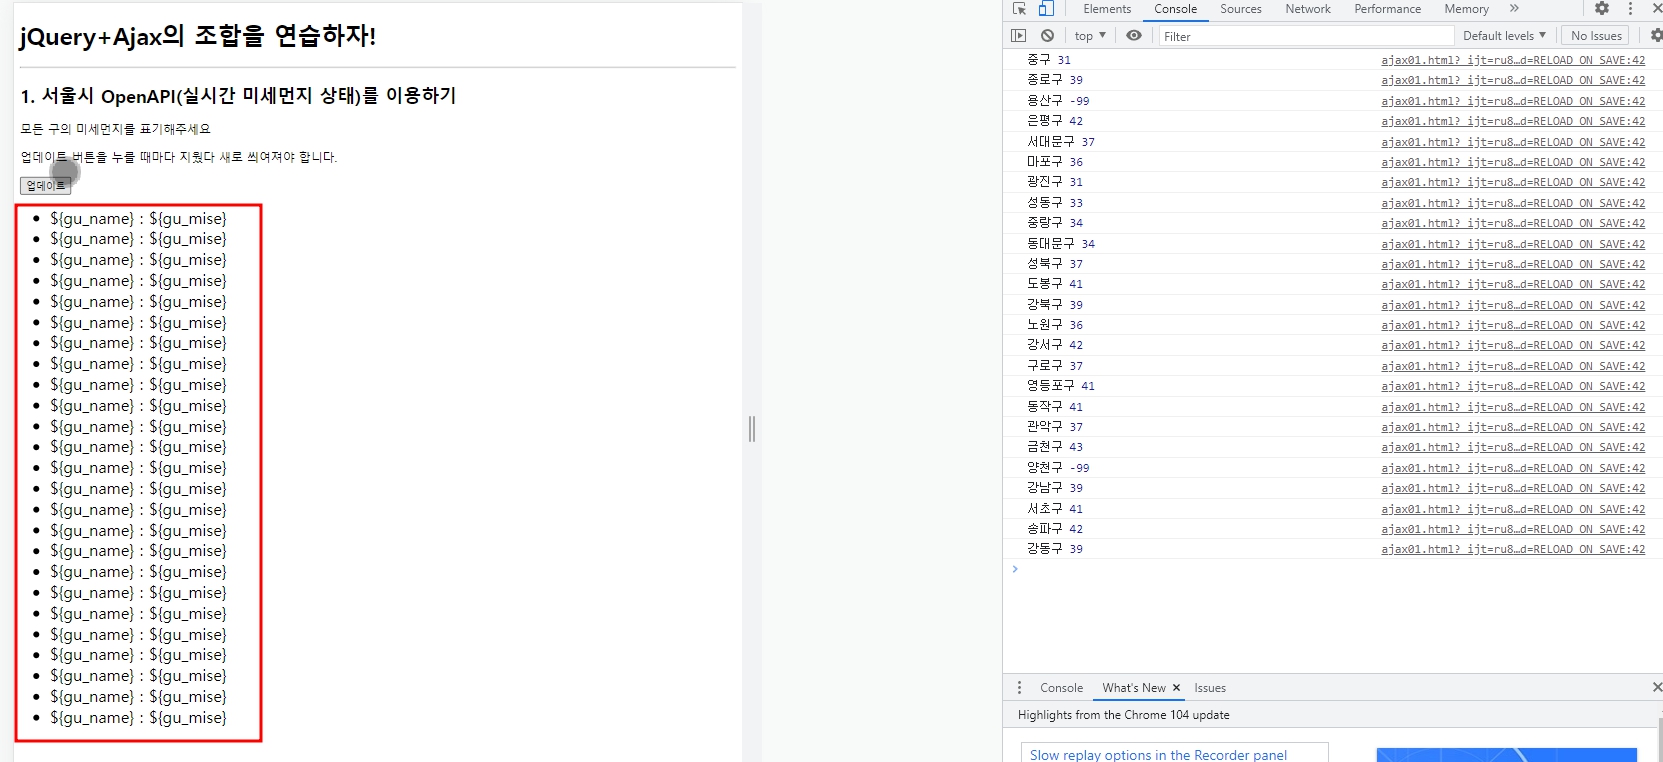This screenshot has width=1663, height=762.
Task: Click the 양천구 -99 log entry
Action: click(x=1058, y=468)
